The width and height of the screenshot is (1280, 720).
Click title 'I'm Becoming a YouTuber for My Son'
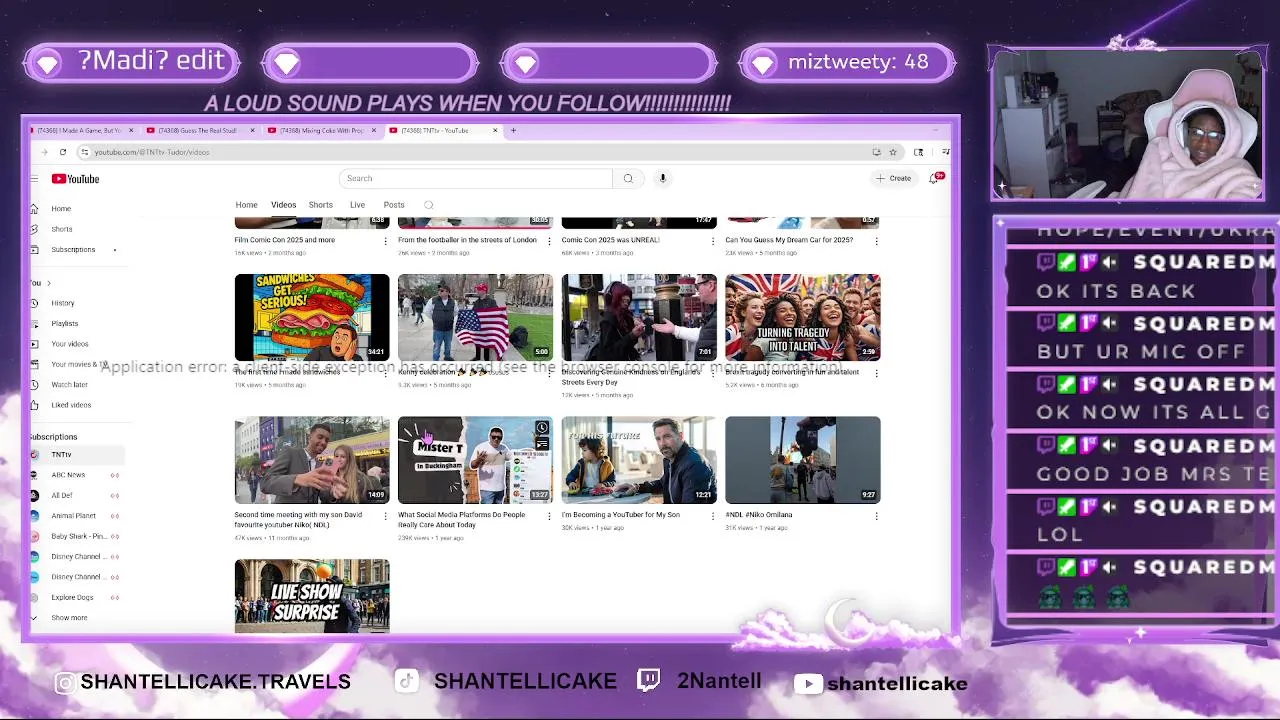click(x=621, y=515)
